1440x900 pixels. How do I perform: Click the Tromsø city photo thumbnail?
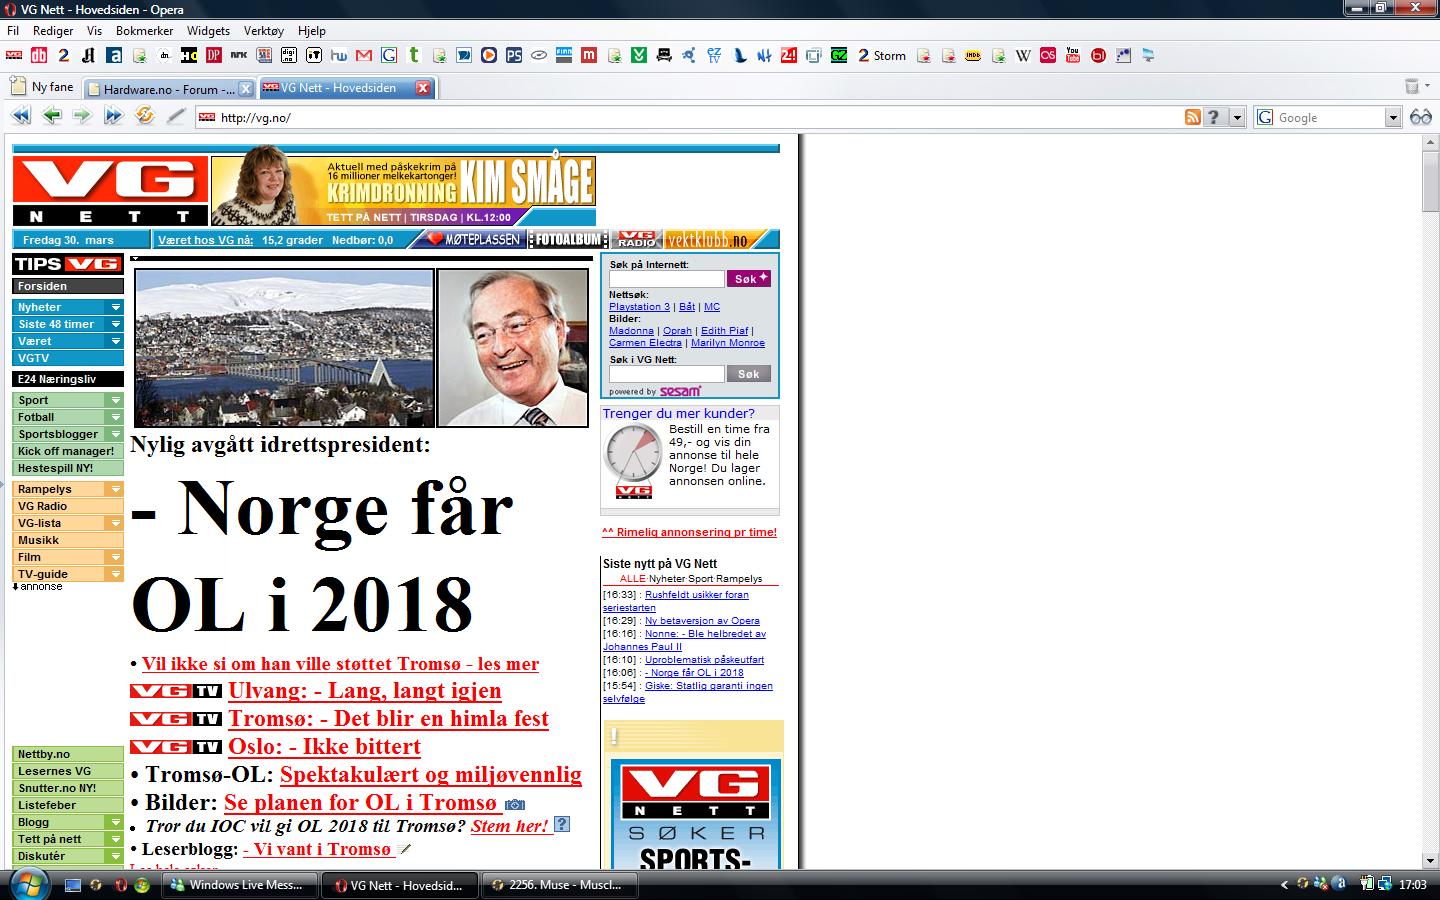click(284, 347)
